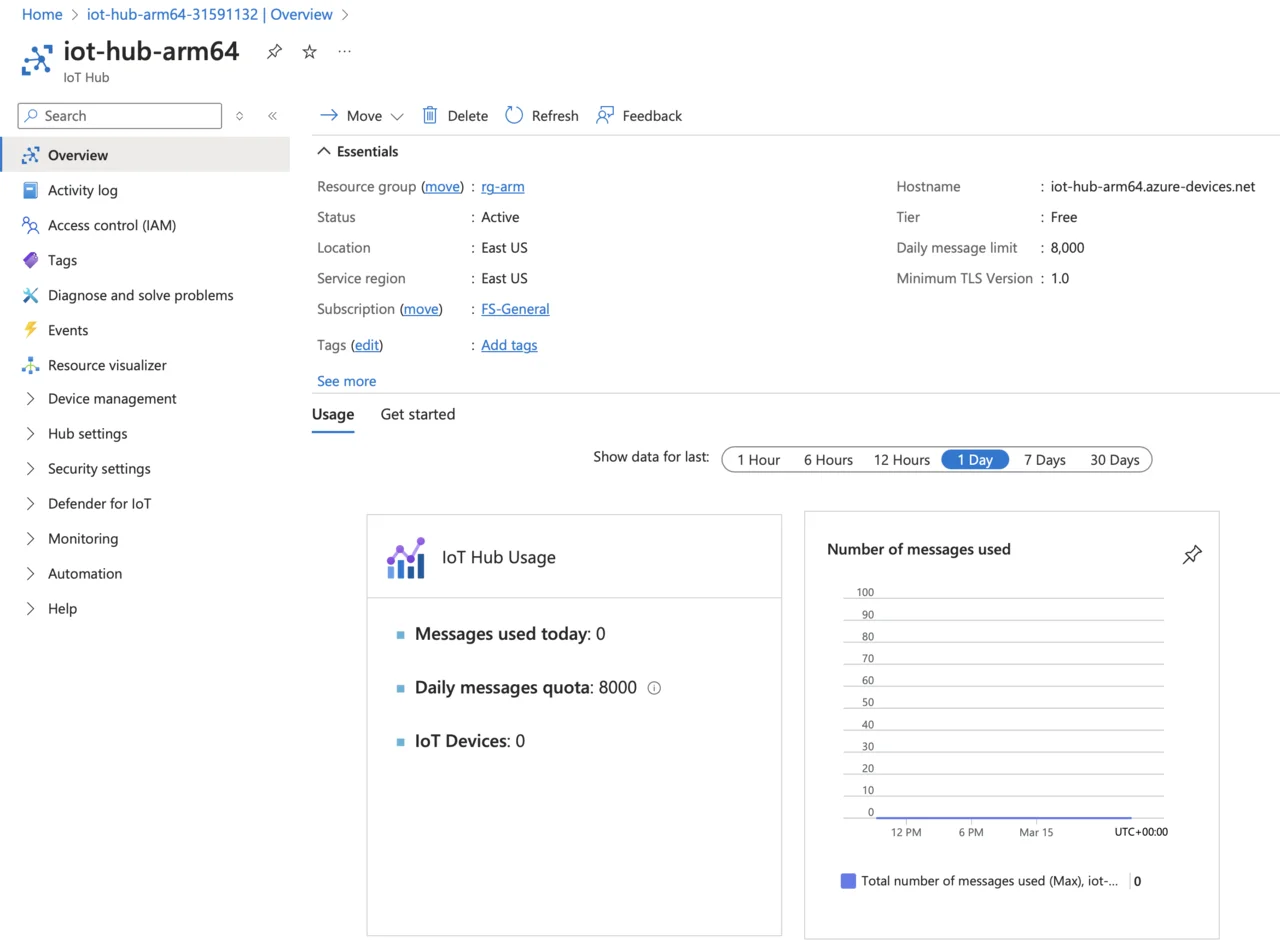Expand the Device management section
The width and height of the screenshot is (1280, 945).
click(x=30, y=399)
